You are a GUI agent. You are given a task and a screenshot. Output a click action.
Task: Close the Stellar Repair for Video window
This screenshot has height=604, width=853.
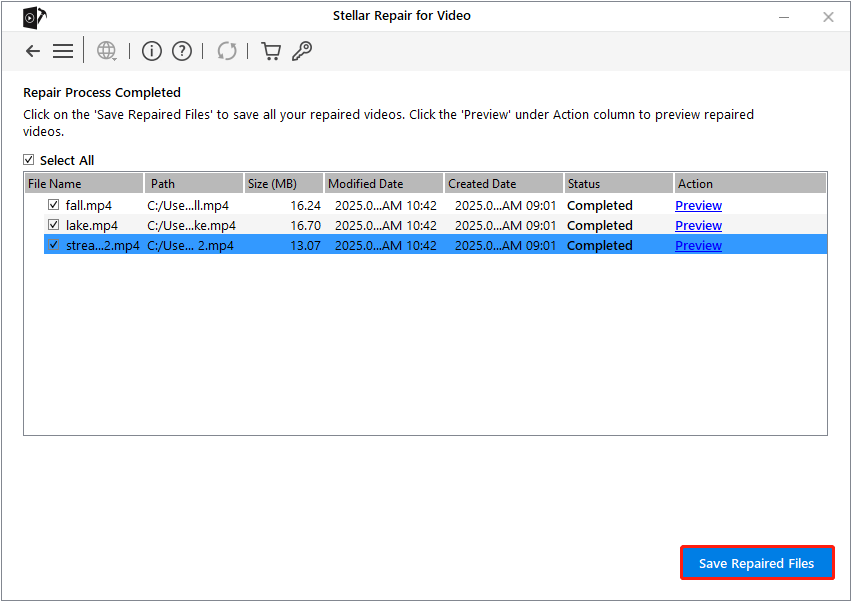828,17
